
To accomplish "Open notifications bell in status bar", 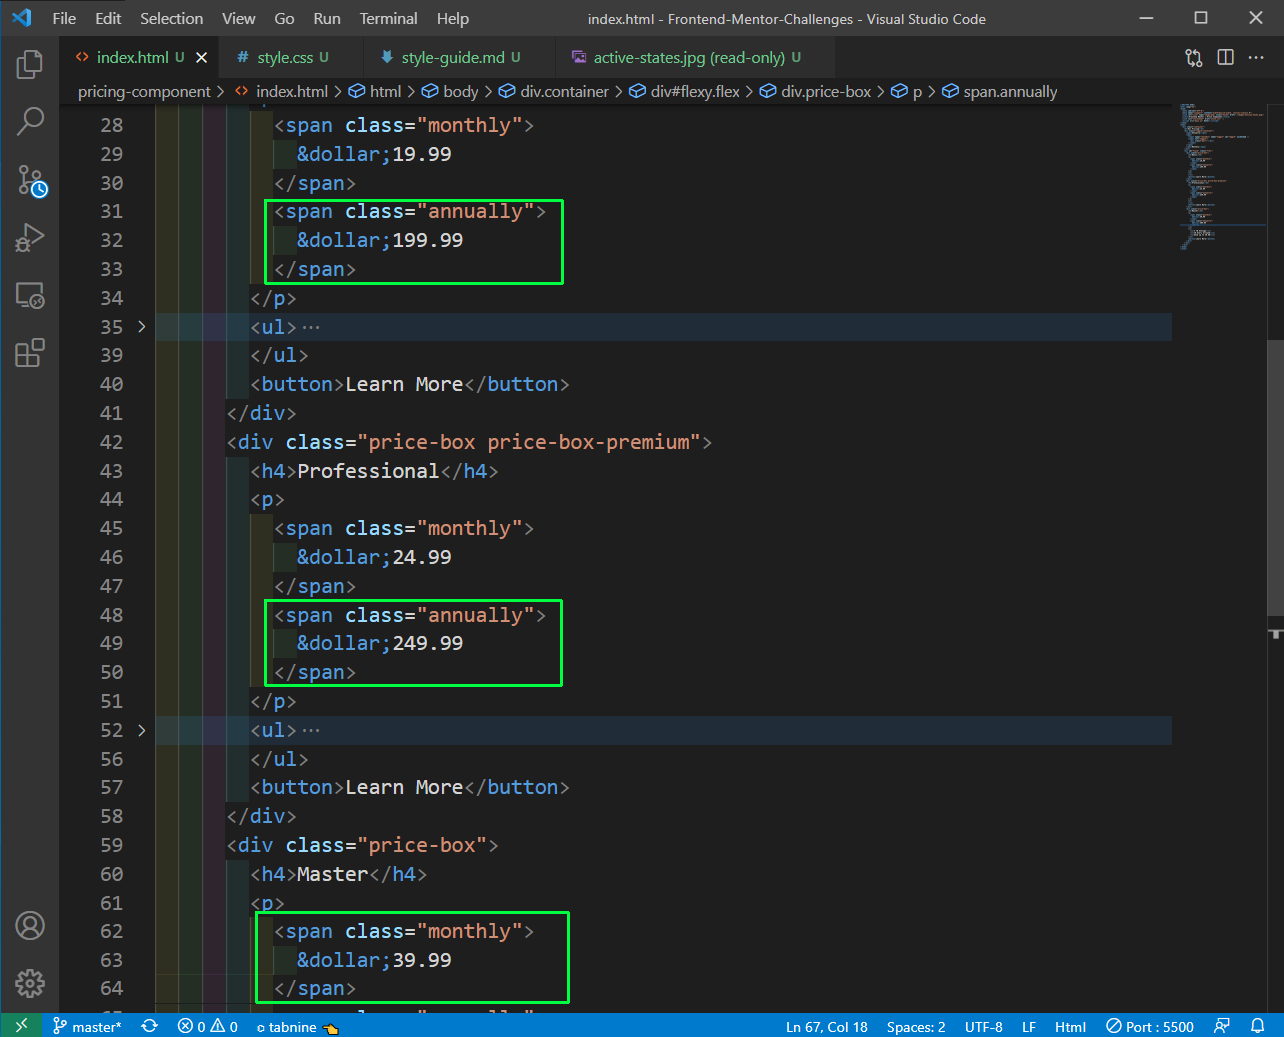I will coord(1258,1026).
